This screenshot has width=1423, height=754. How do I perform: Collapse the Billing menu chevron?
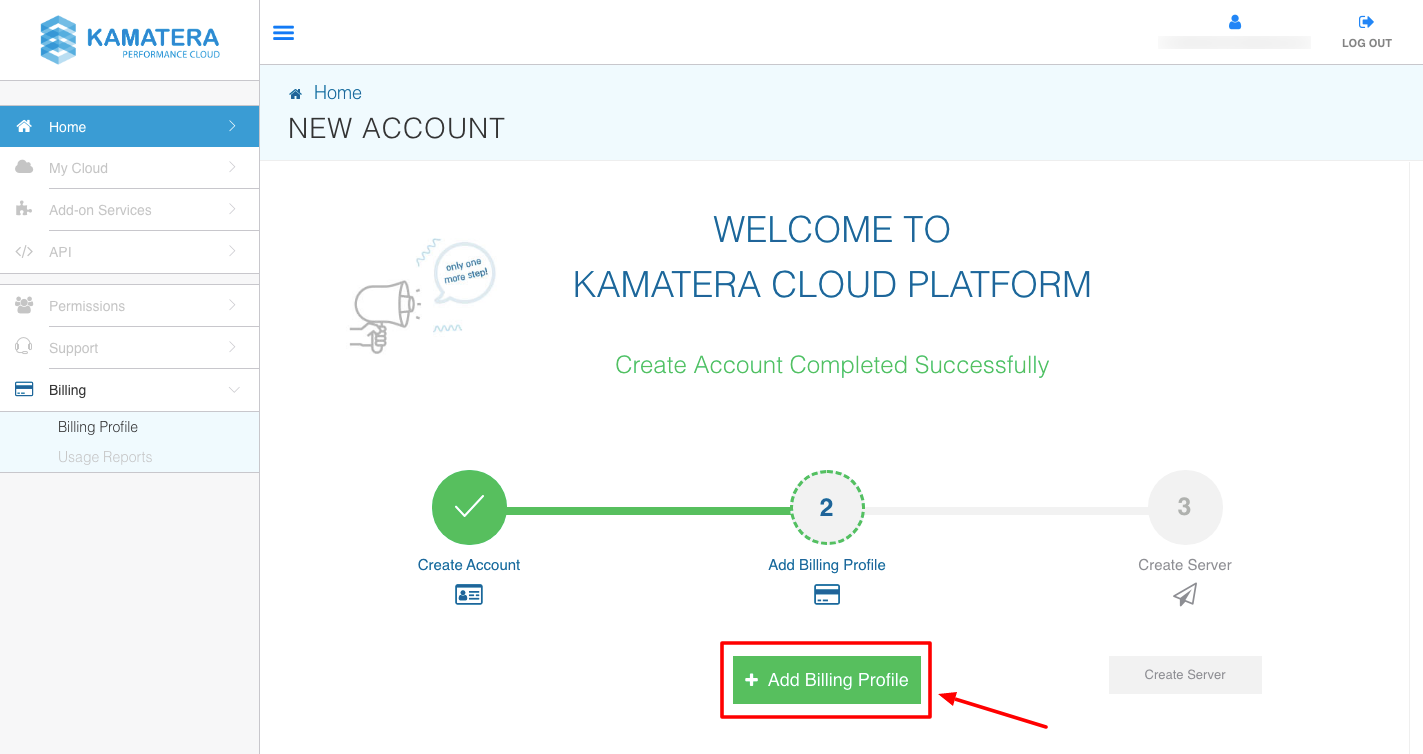click(234, 390)
